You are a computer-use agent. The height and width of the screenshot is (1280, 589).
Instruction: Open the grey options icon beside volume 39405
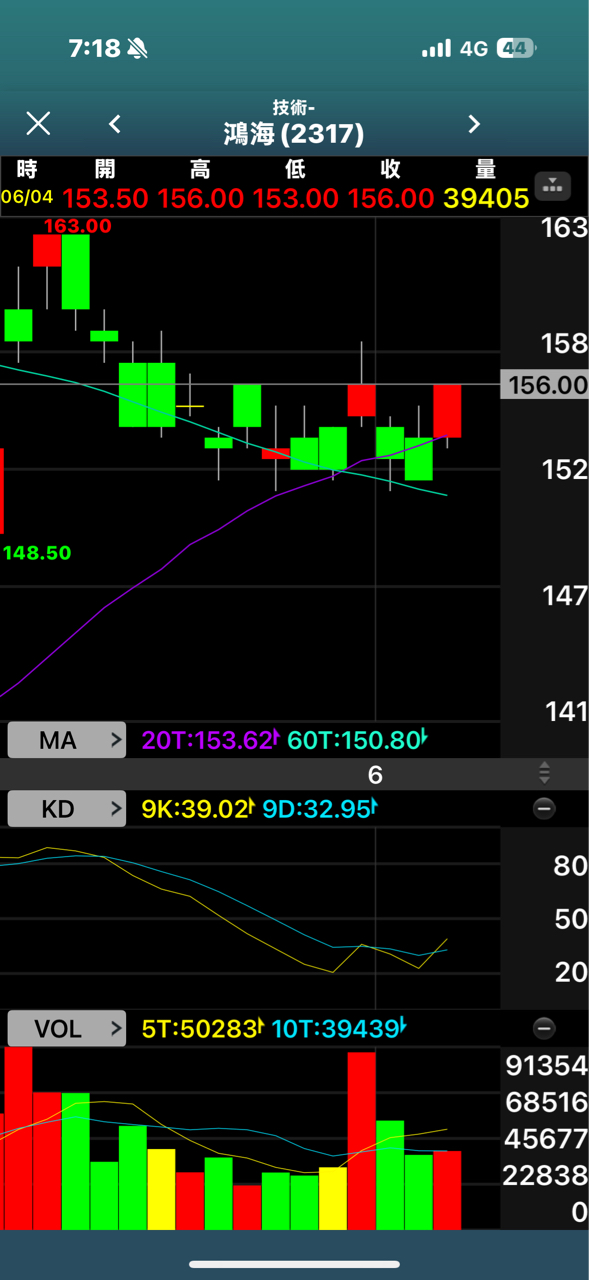pyautogui.click(x=553, y=185)
